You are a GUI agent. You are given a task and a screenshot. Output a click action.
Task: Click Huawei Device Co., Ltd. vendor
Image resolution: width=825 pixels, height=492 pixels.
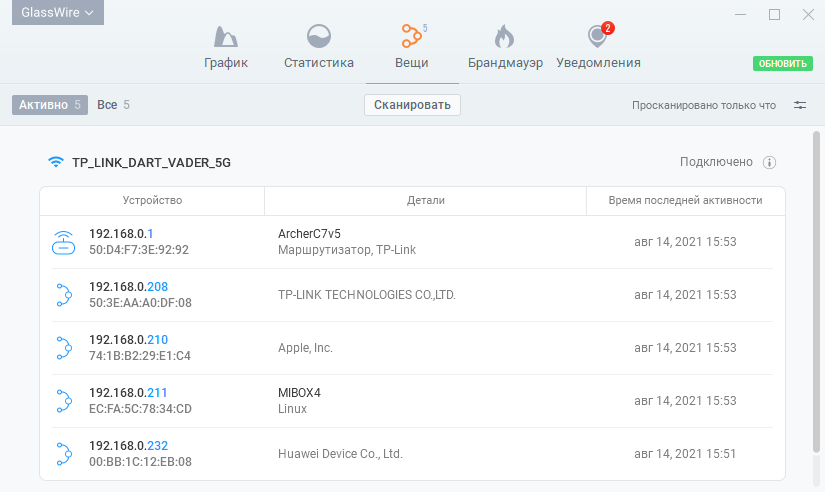coord(340,454)
